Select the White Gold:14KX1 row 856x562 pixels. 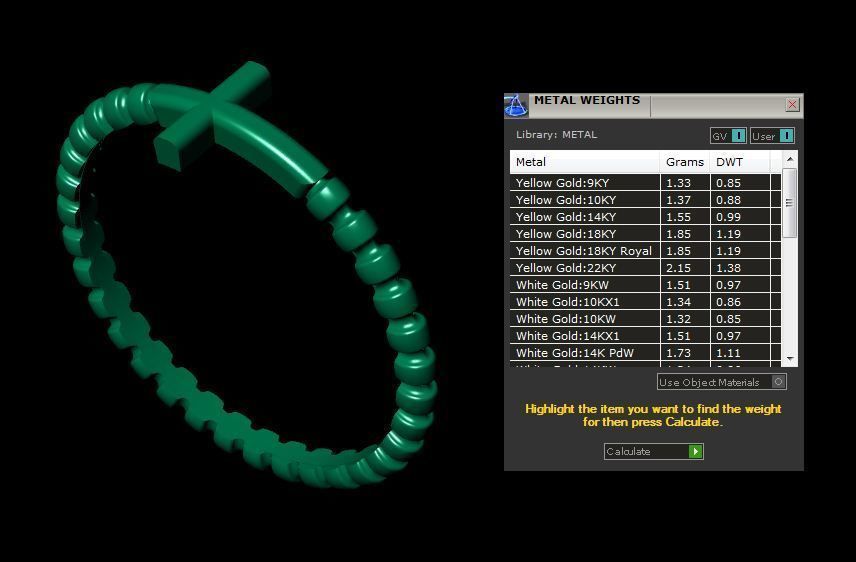pos(646,335)
